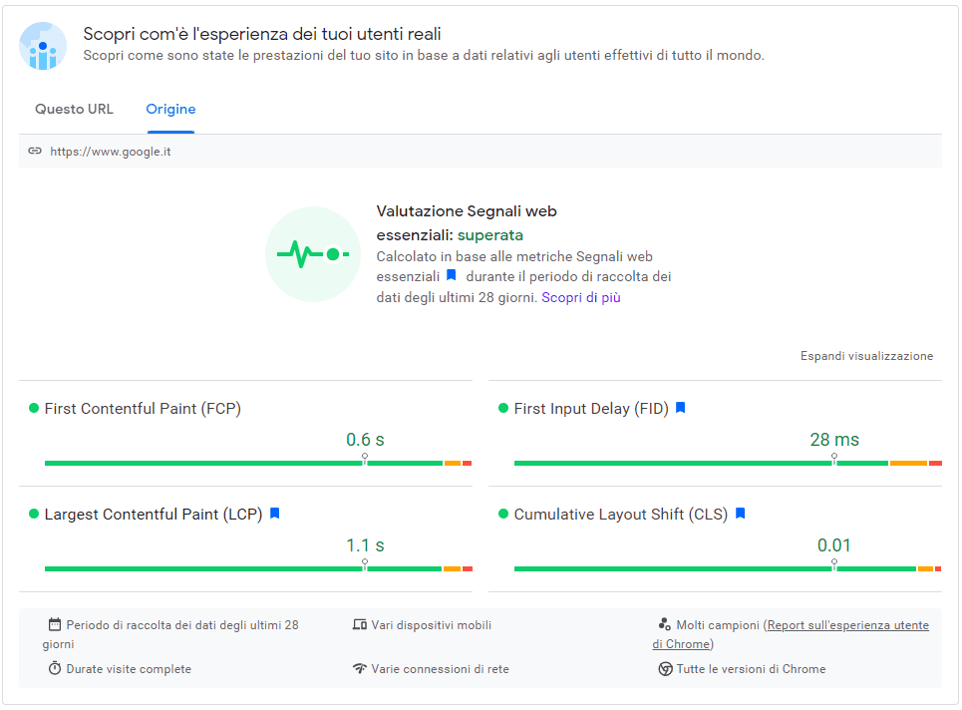The height and width of the screenshot is (710, 962).
Task: Click 'Espandi visualizzazione' to expand the view
Action: click(x=866, y=356)
